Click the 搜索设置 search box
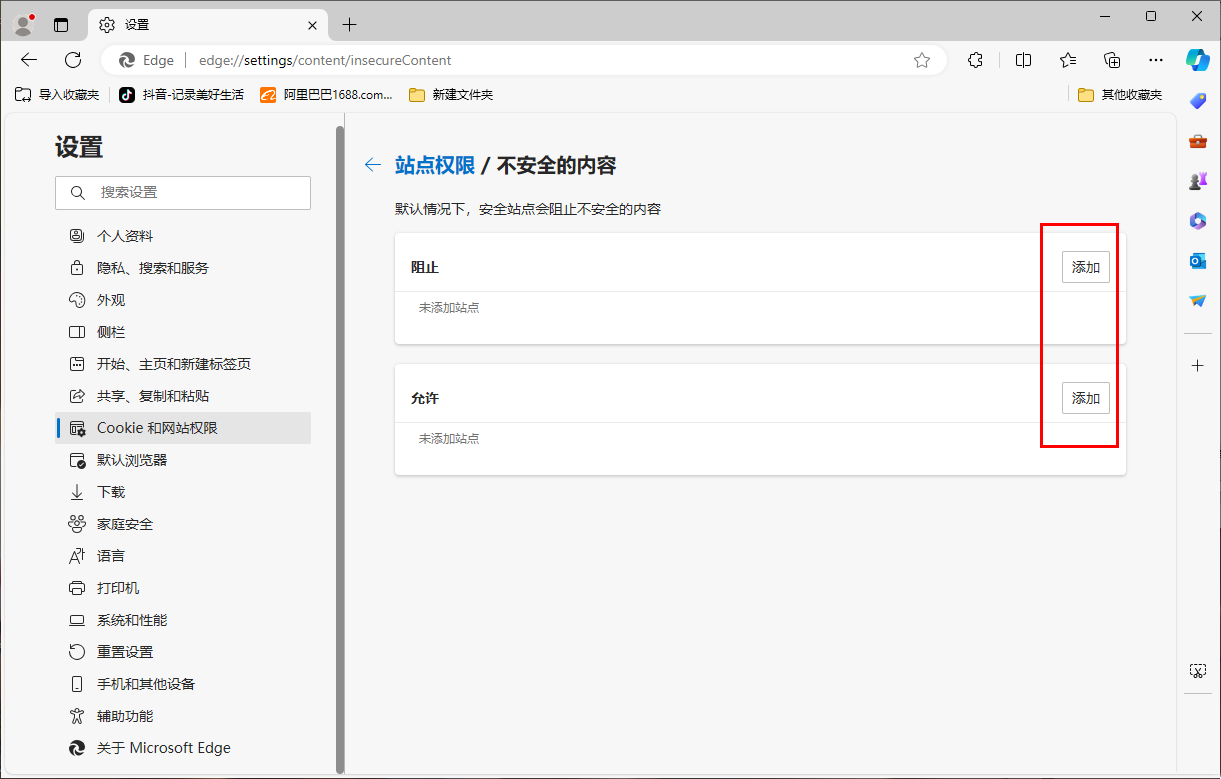Viewport: 1221px width, 779px height. (x=183, y=192)
